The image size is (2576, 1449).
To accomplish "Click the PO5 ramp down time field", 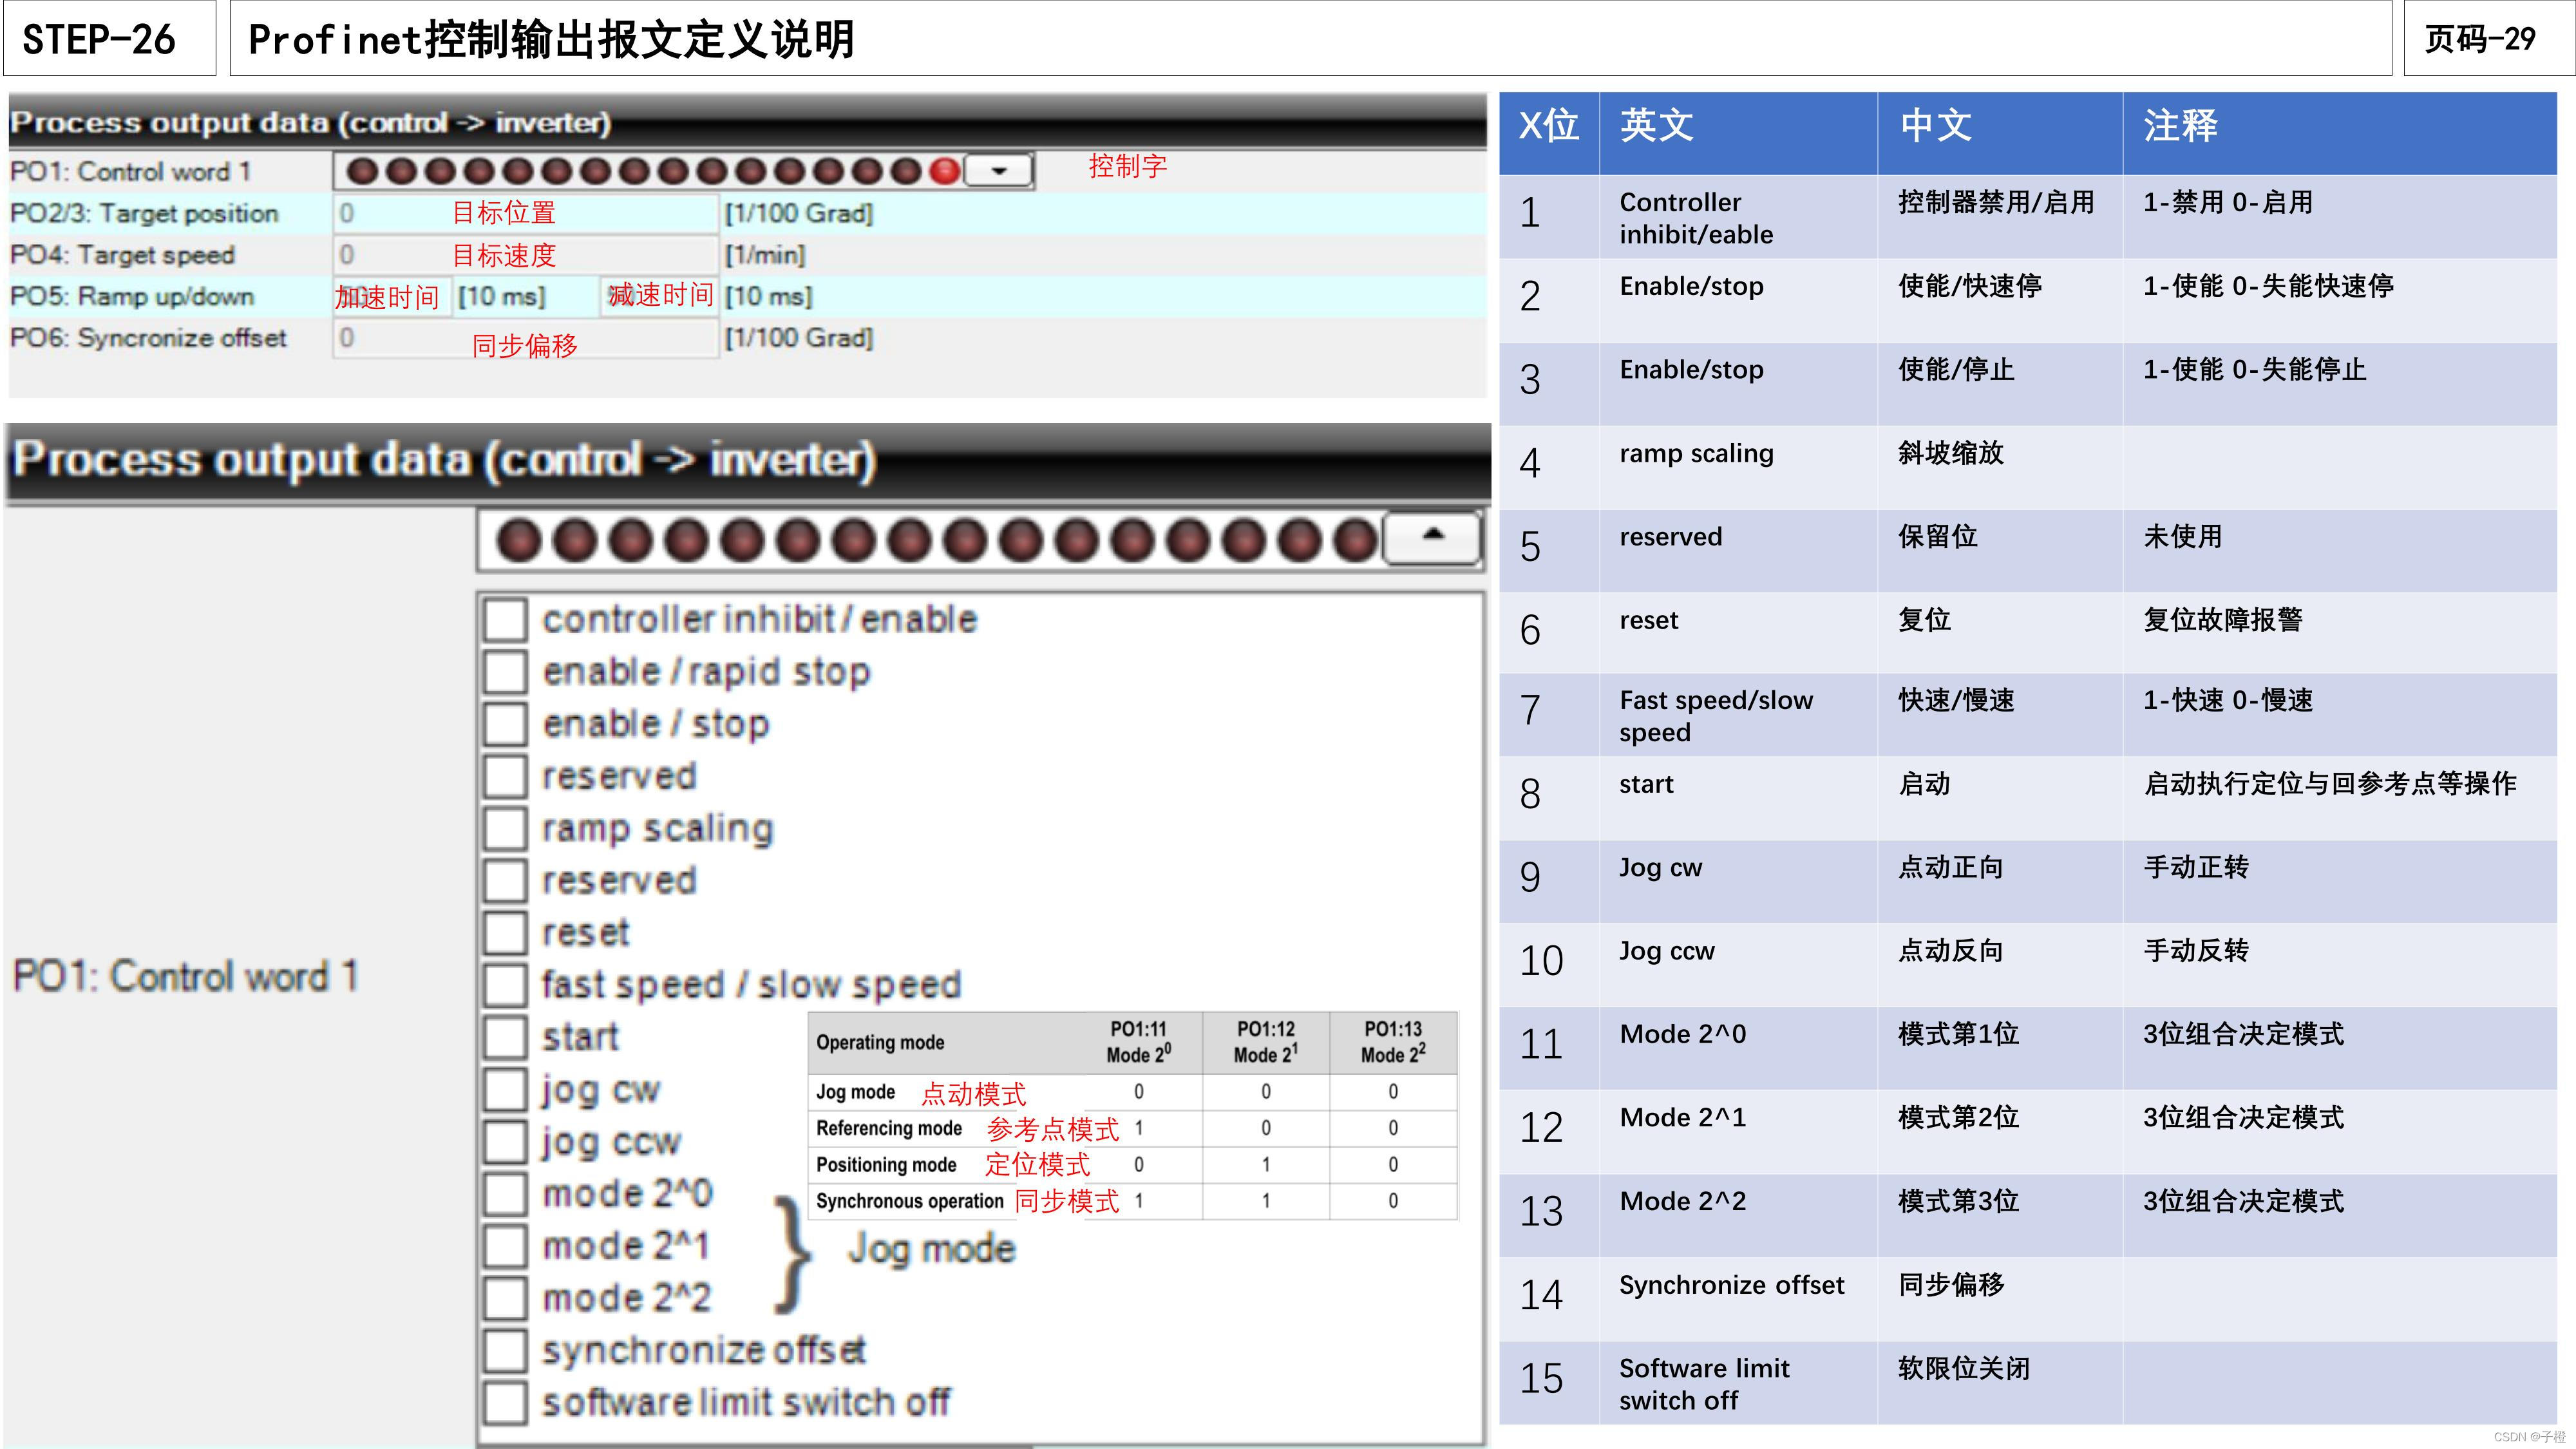I will click(x=659, y=297).
